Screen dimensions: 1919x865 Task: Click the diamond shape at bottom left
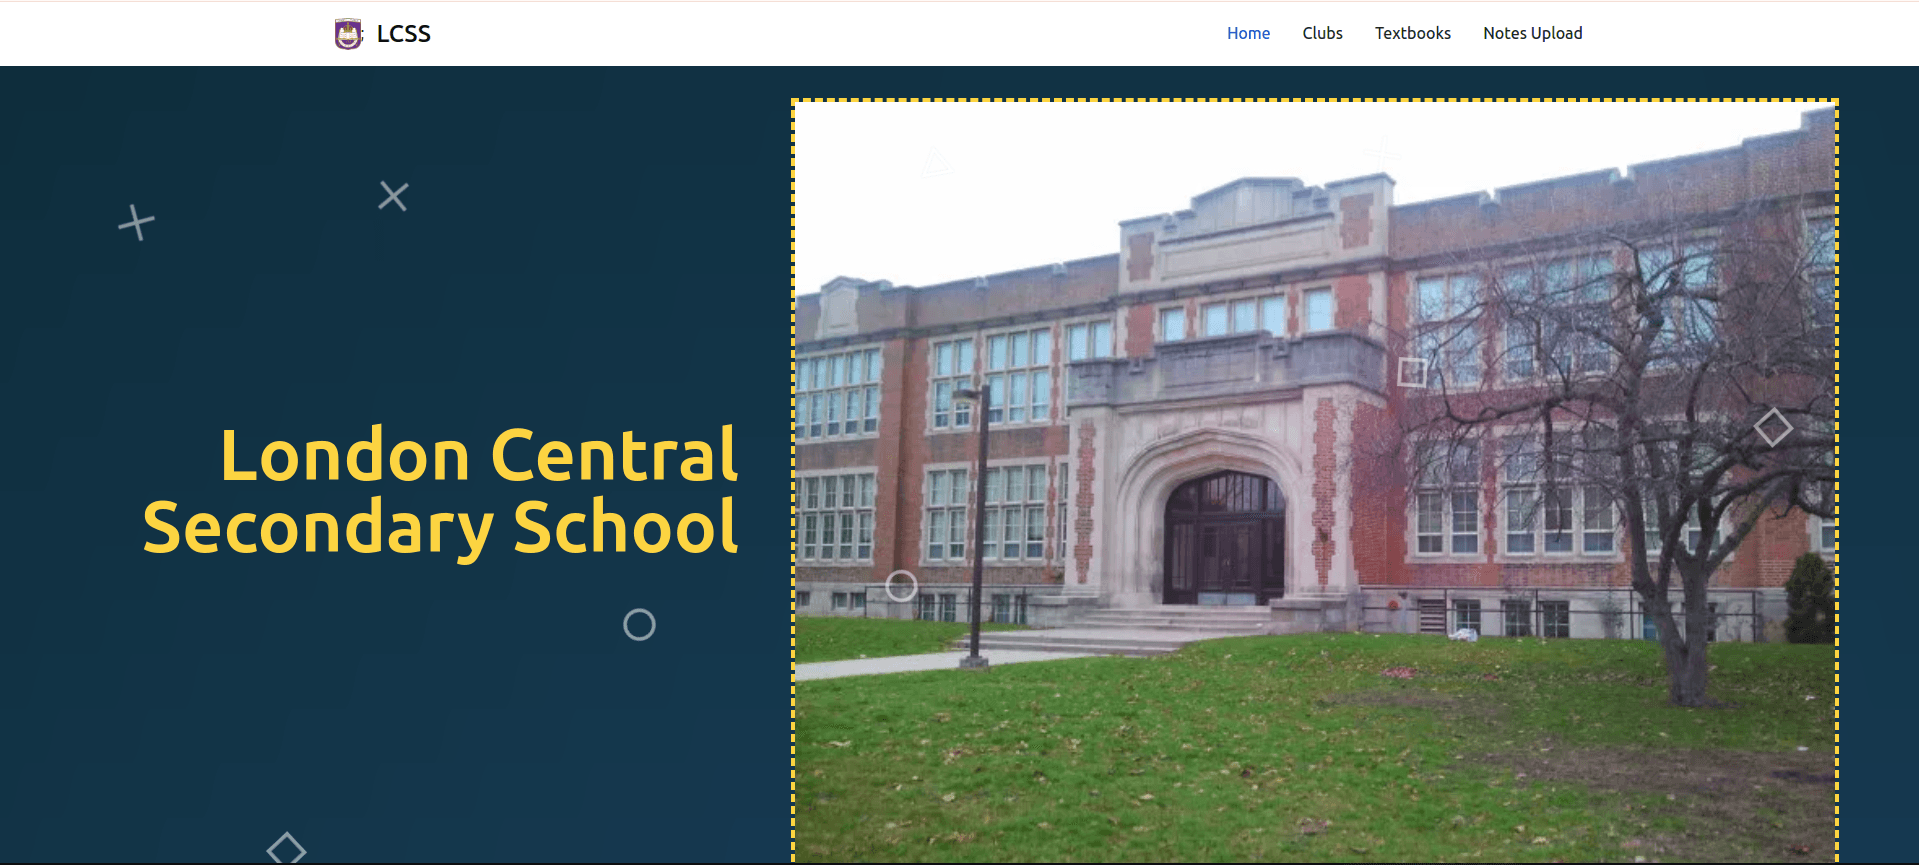[286, 849]
